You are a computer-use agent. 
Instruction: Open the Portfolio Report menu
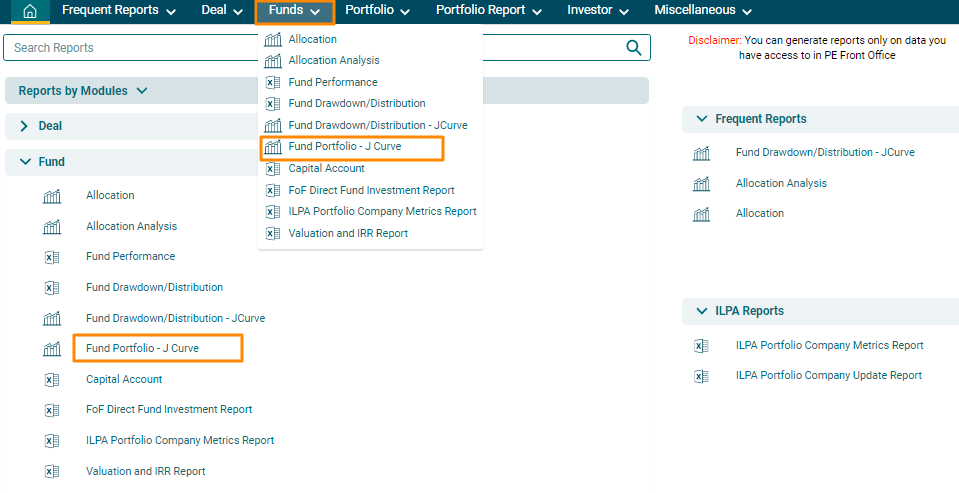(488, 11)
